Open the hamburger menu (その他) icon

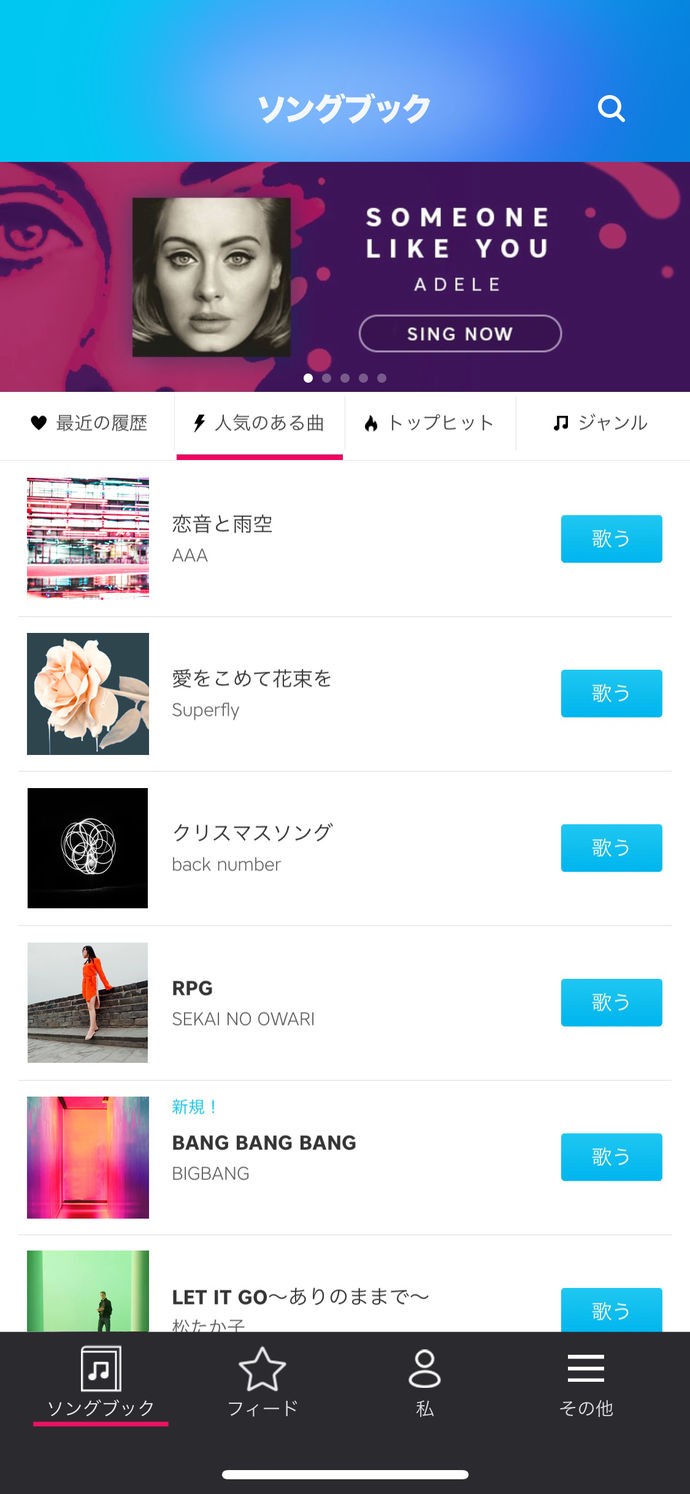[586, 1368]
